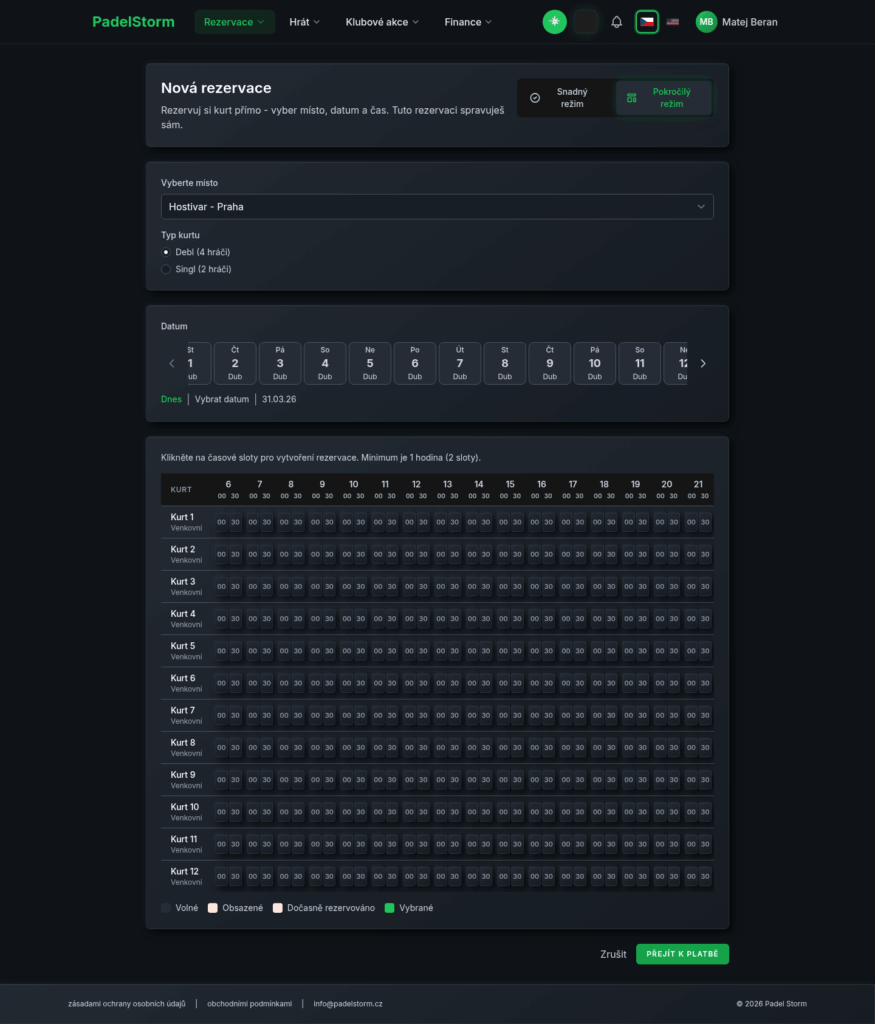This screenshot has height=1024, width=875.
Task: Select Kurt 3 slot at 10:30
Action: pyautogui.click(x=360, y=586)
